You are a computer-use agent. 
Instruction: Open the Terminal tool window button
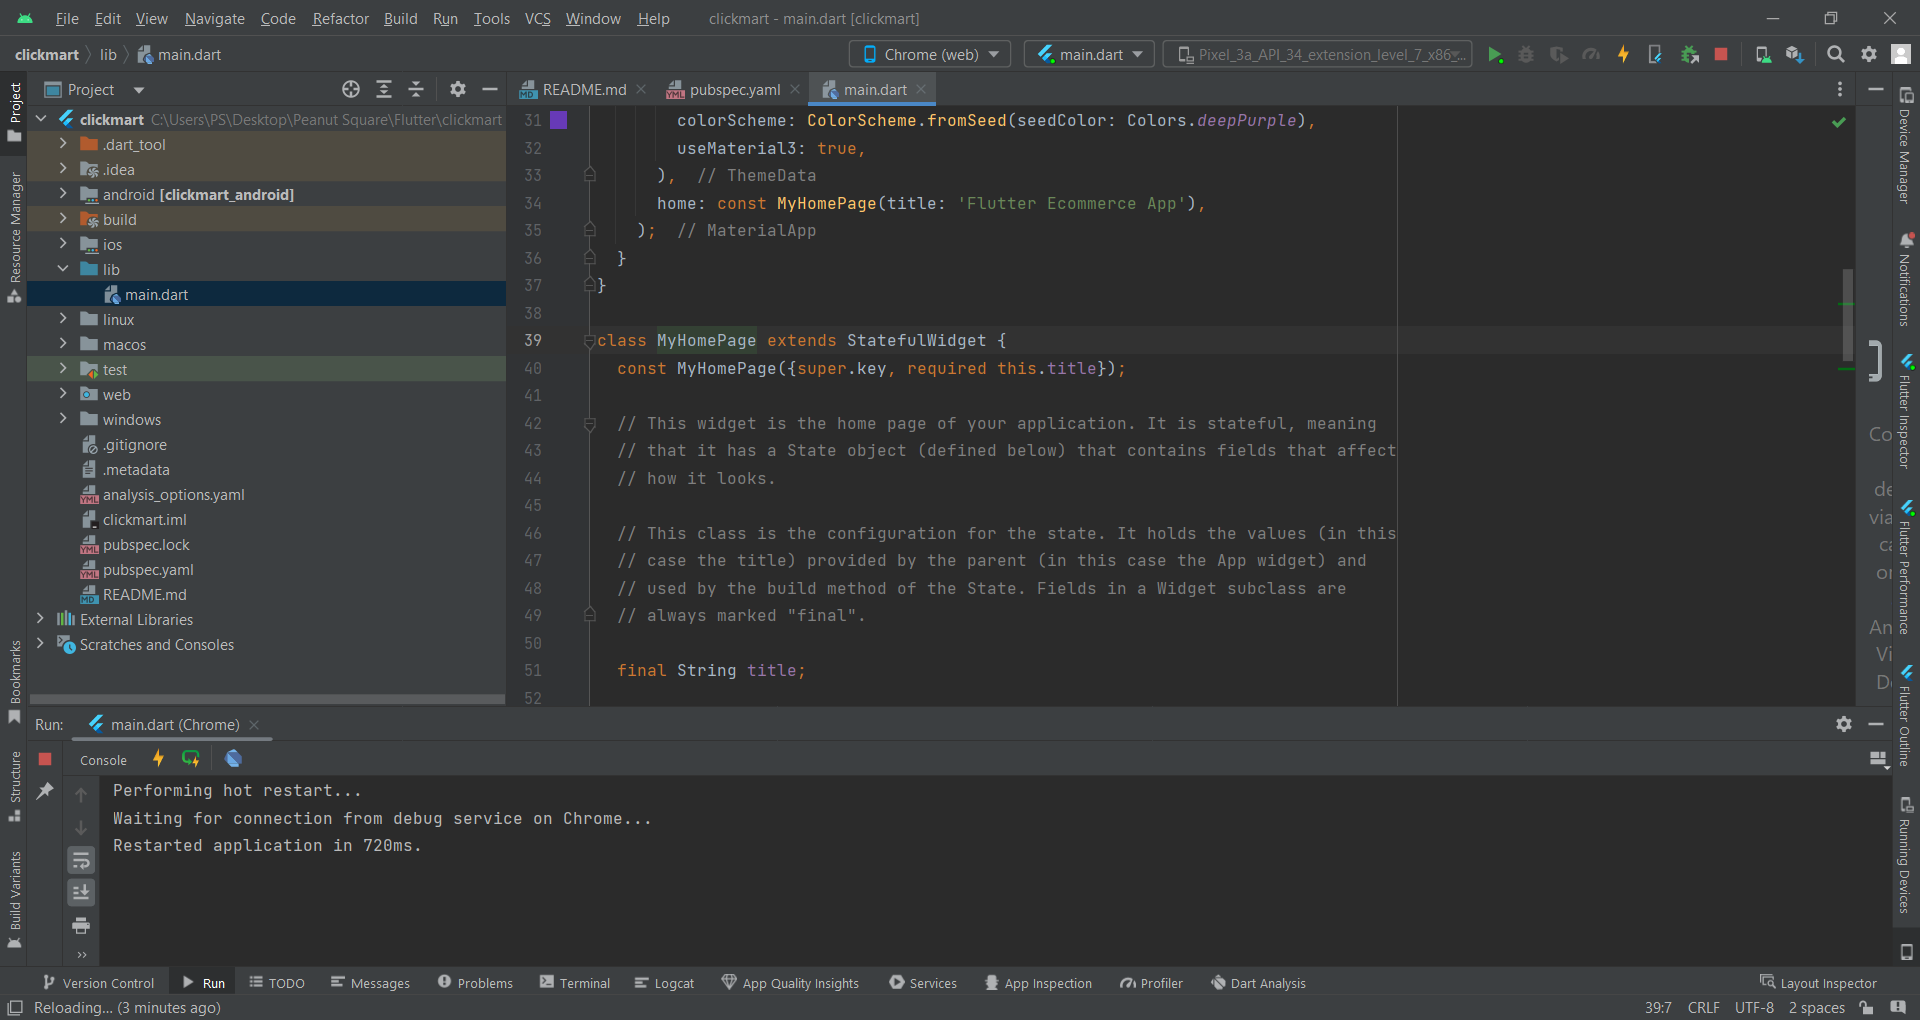[575, 983]
